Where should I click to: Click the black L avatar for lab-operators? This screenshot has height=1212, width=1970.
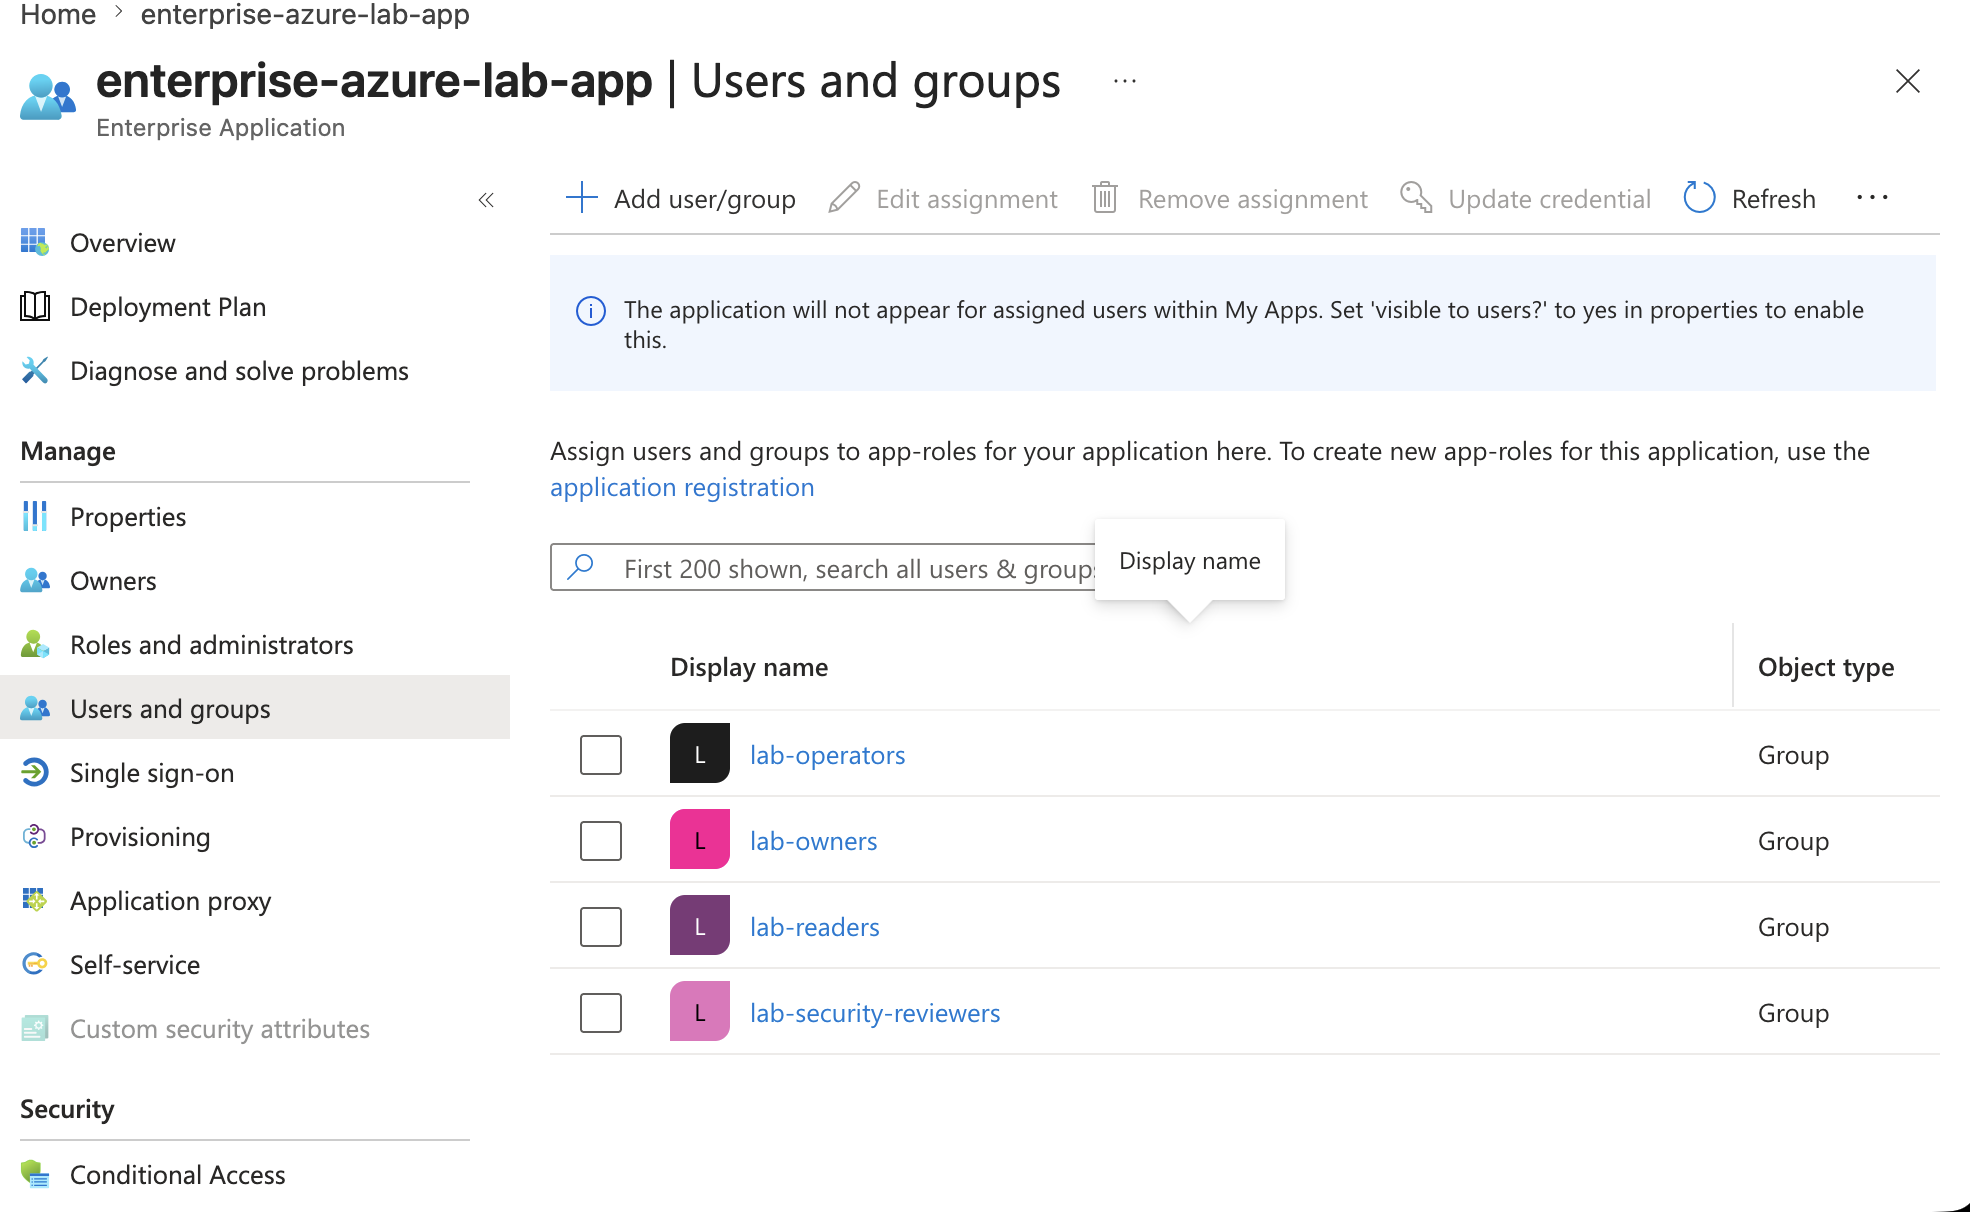(700, 753)
